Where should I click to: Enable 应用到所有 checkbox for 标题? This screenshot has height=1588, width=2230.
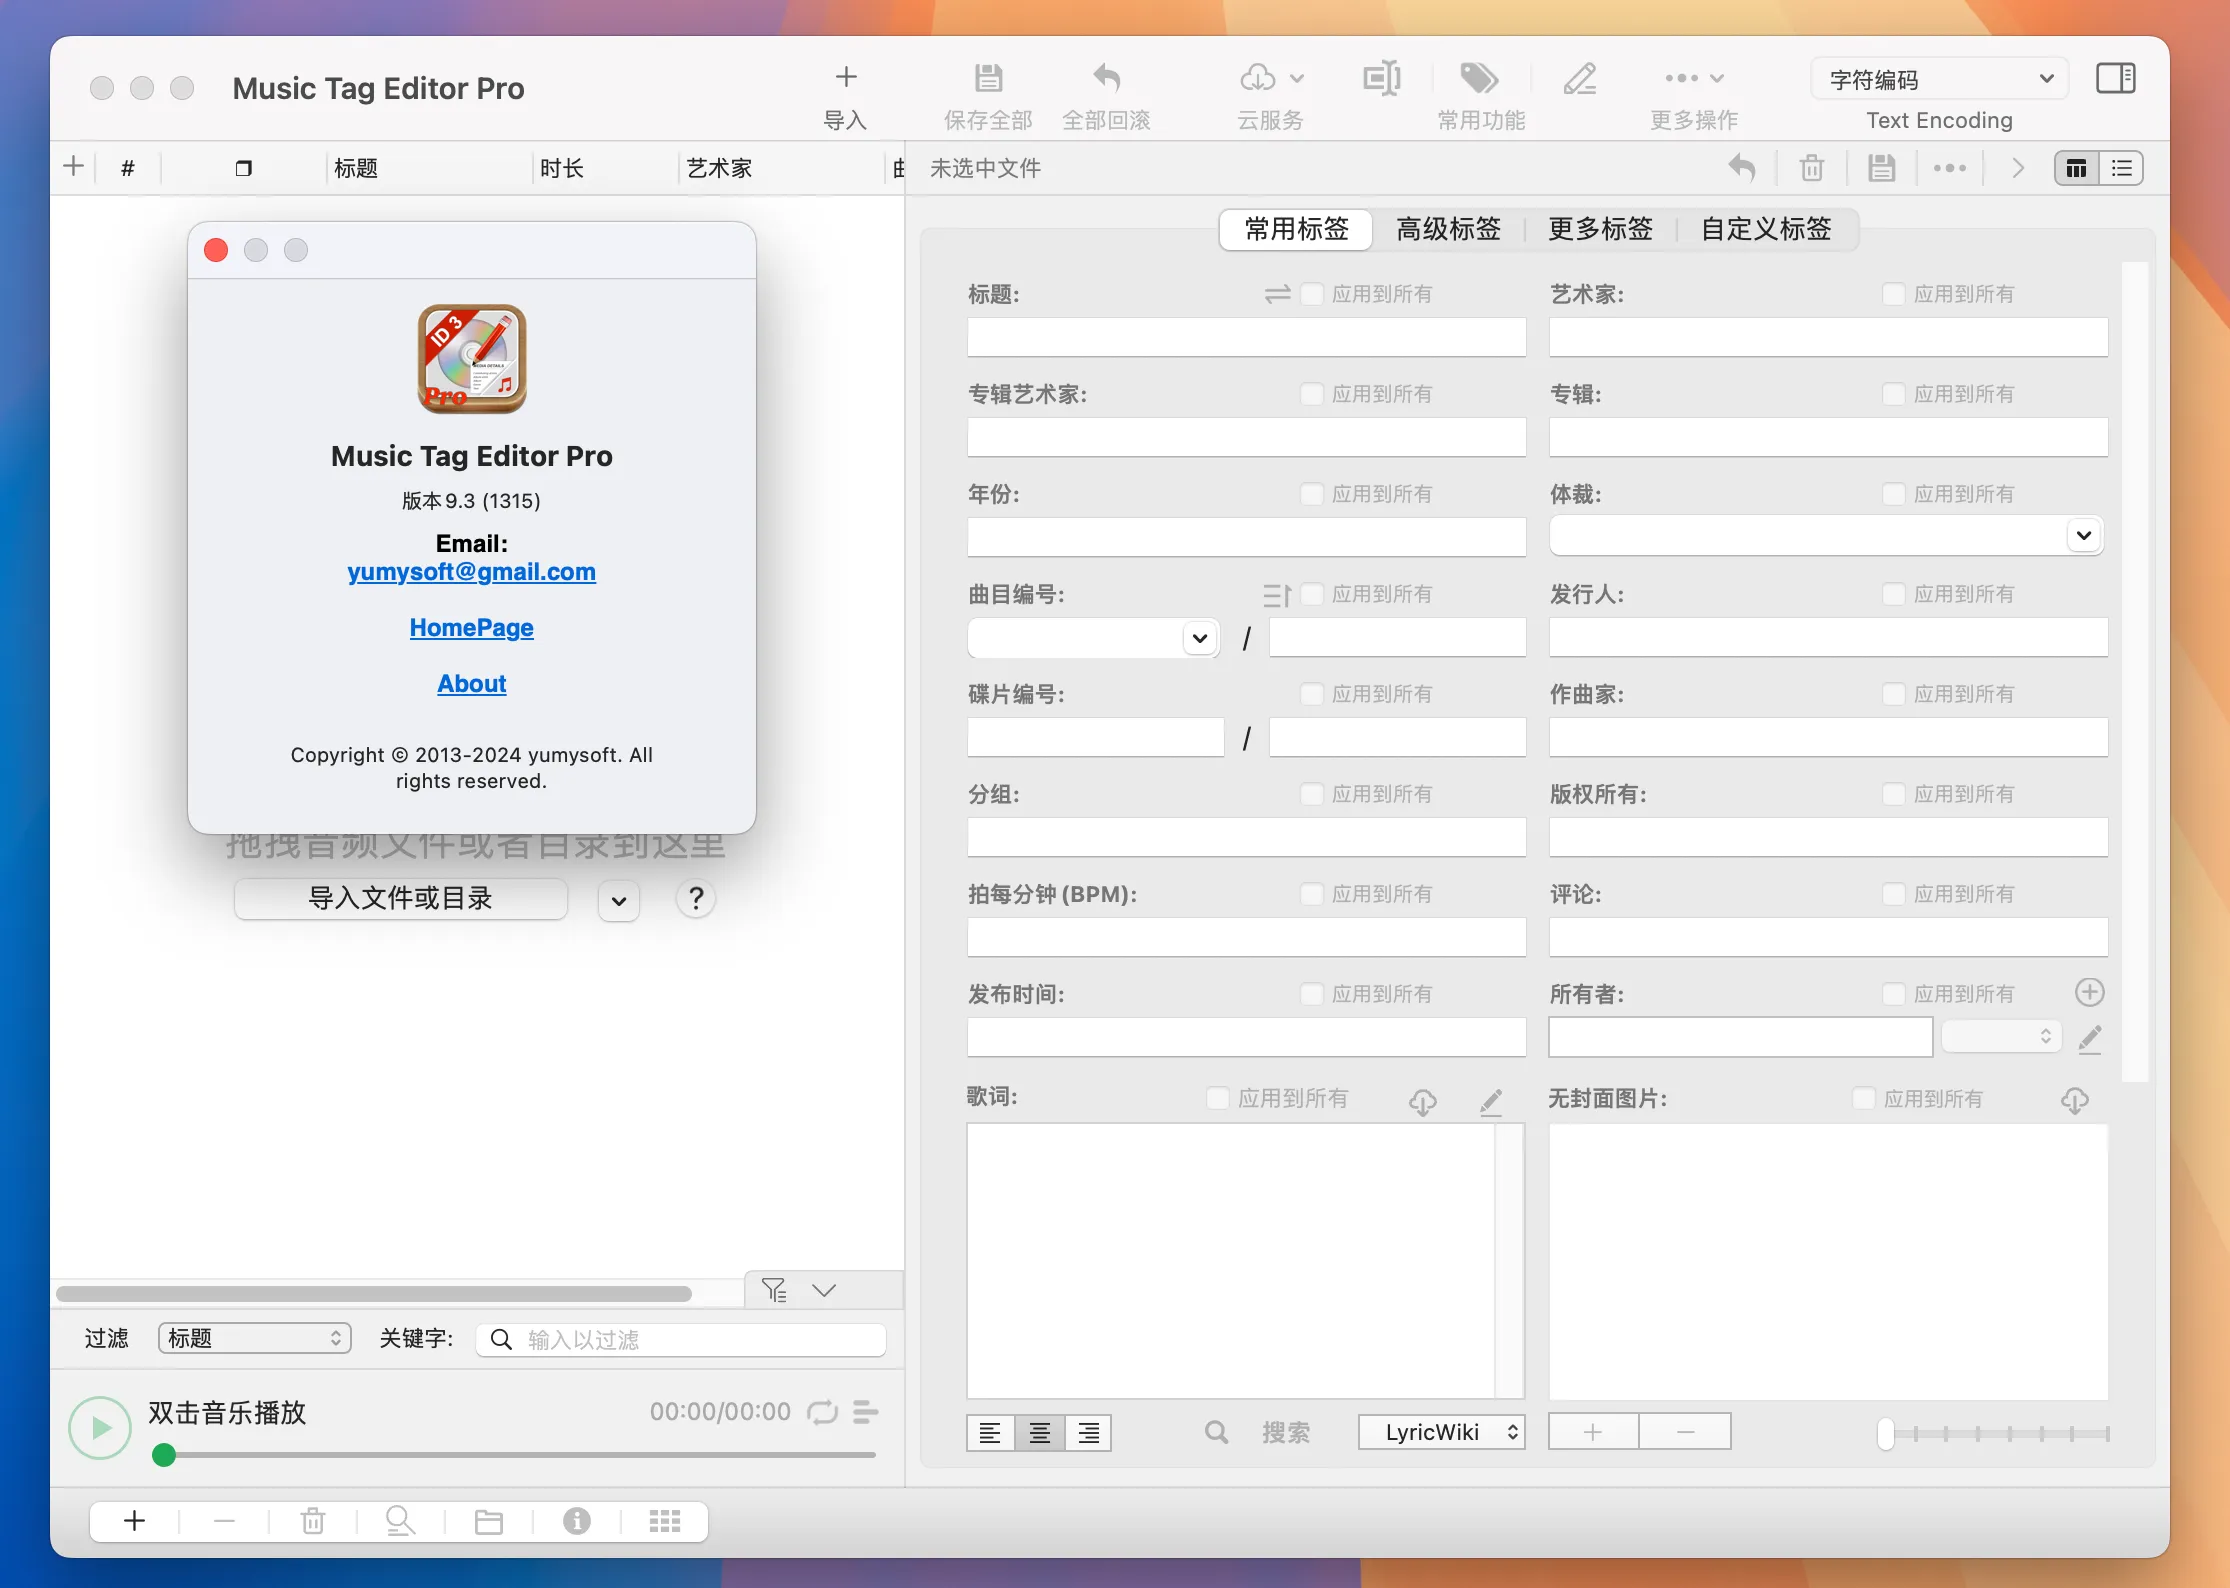1312,293
